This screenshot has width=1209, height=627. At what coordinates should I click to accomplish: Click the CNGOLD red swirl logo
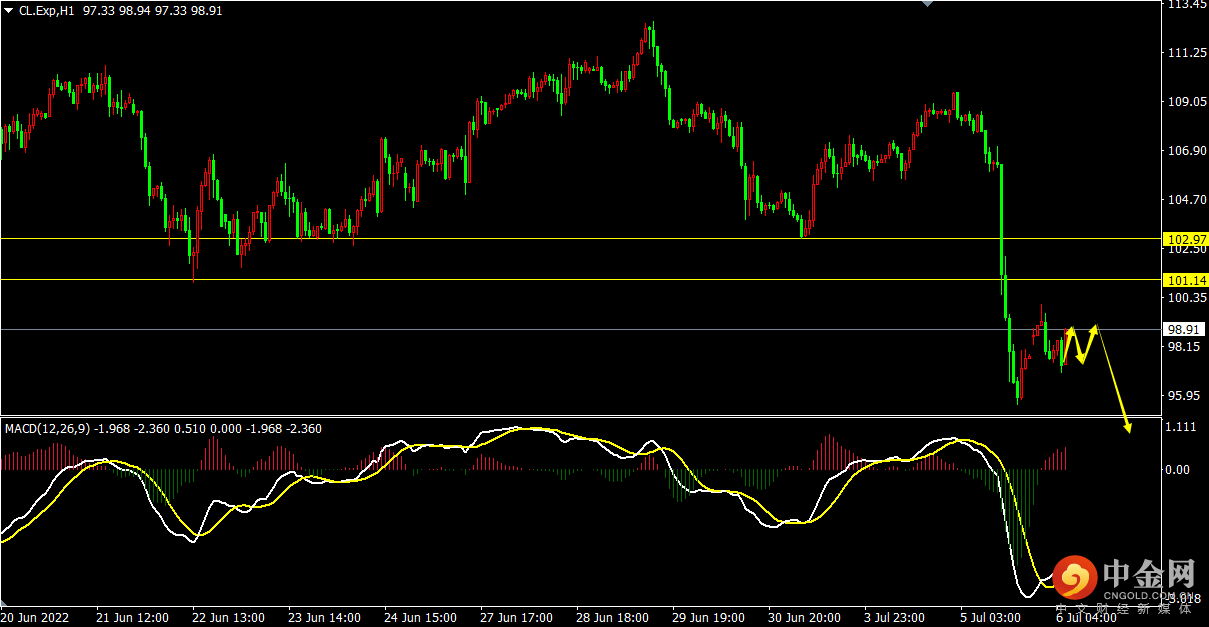(1076, 576)
